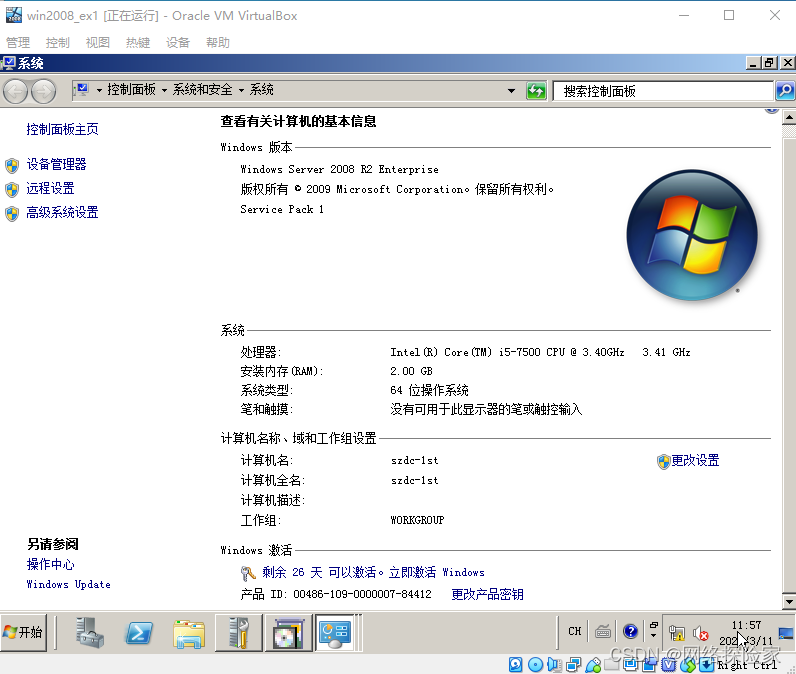Click the 64 位操作系统 value
The width and height of the screenshot is (796, 674).
tap(429, 390)
